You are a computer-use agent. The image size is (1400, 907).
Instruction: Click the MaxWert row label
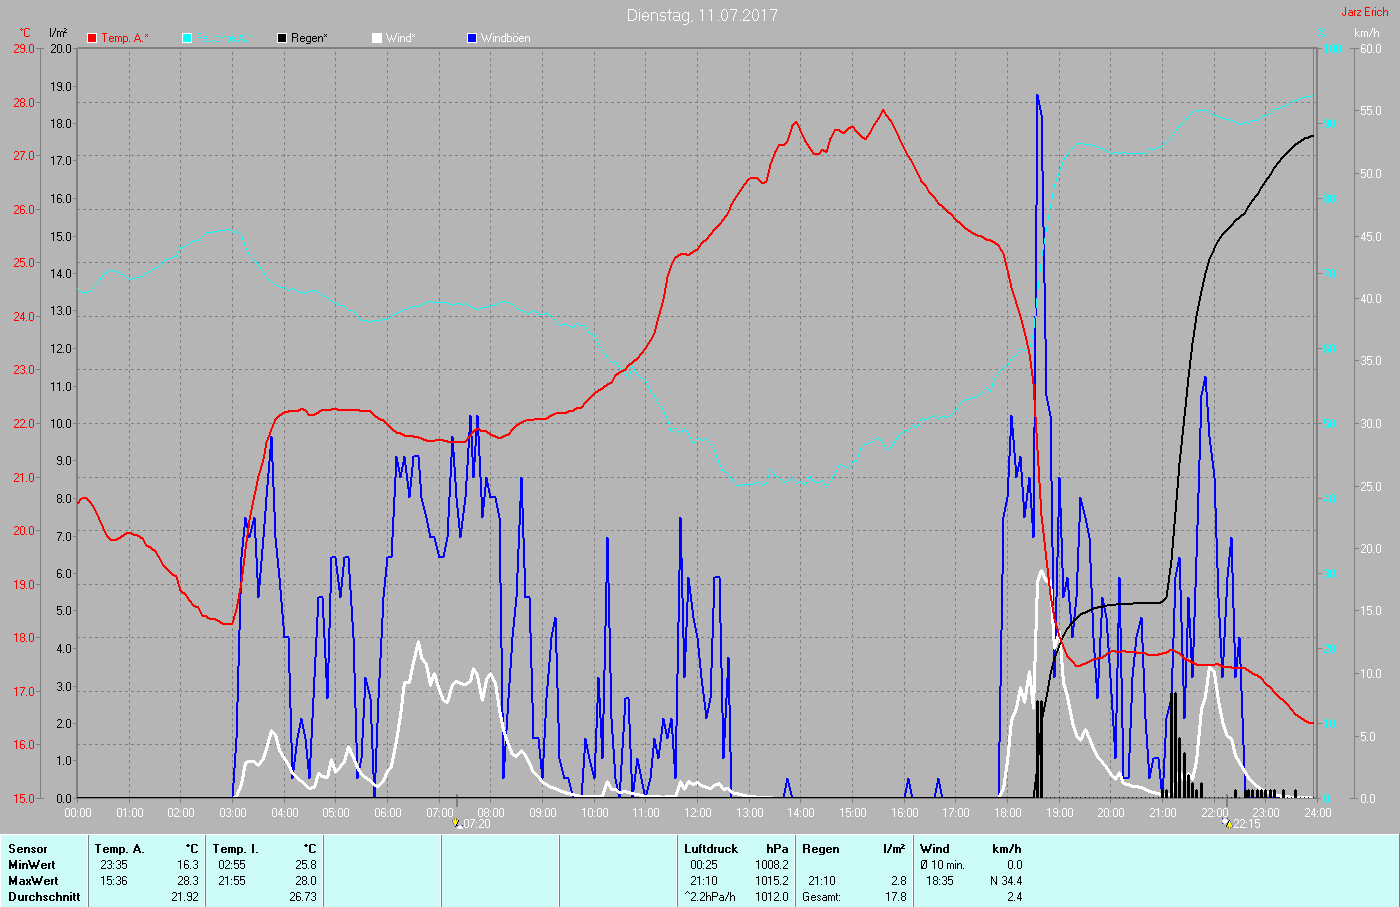(33, 881)
